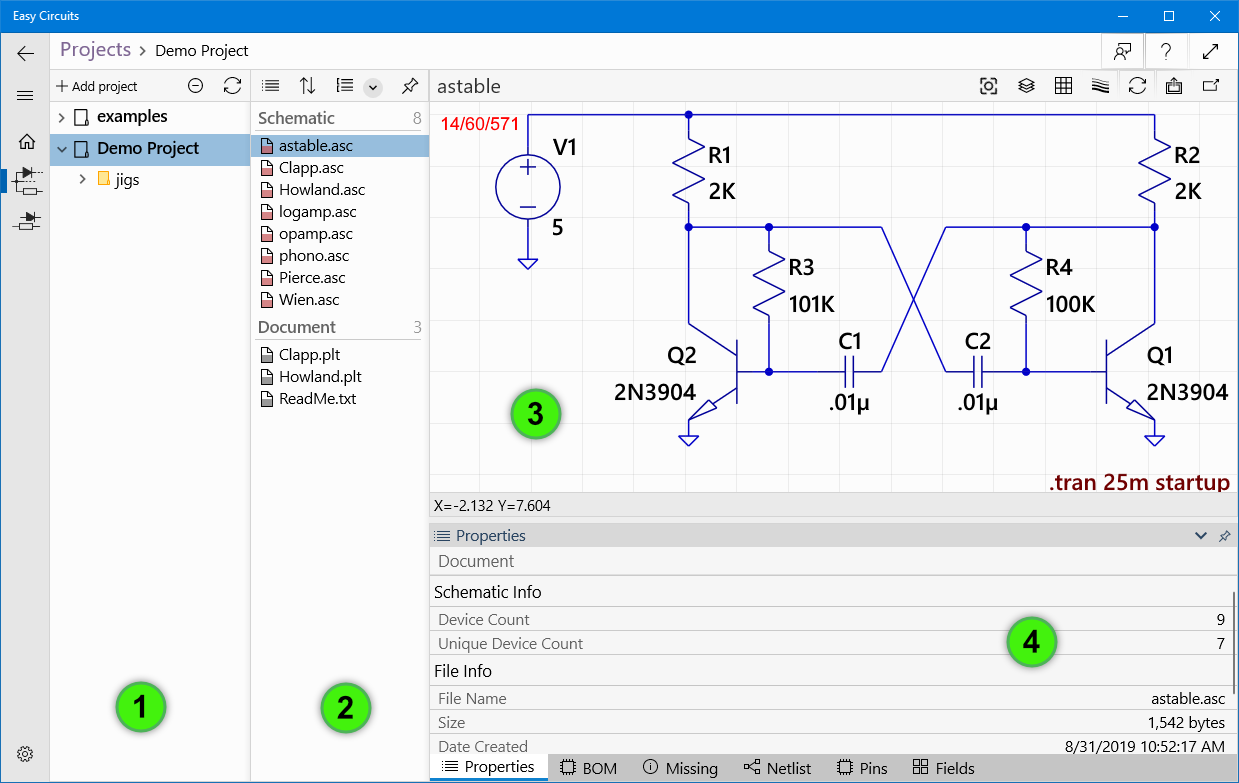The image size is (1239, 783).
Task: Collapse the Properties panel chevron
Action: tap(1201, 536)
